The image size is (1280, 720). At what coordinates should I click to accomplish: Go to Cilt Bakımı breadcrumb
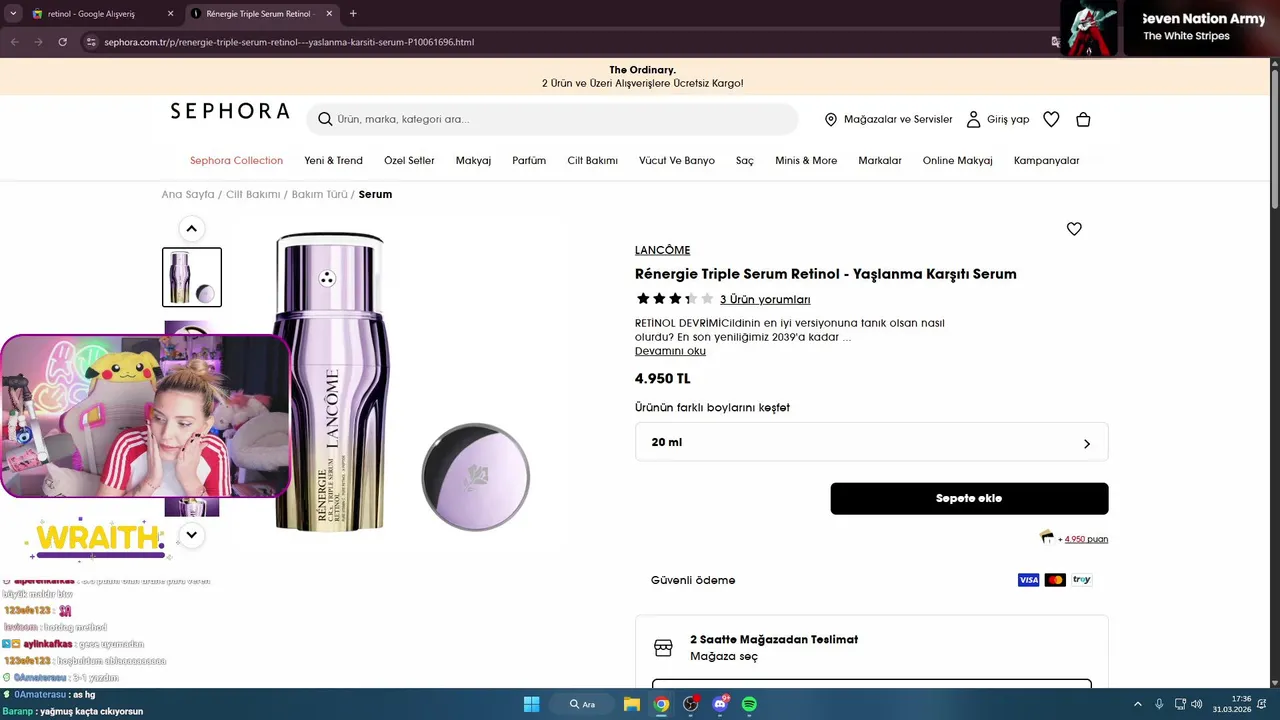(x=253, y=194)
